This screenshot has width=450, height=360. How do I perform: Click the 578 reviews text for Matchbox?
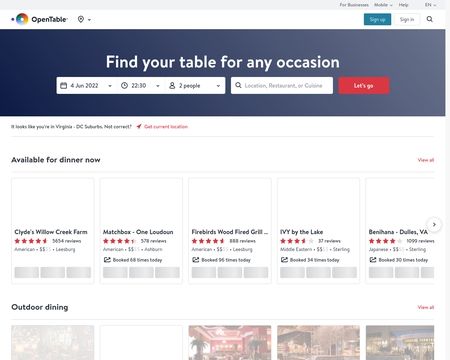coord(153,241)
